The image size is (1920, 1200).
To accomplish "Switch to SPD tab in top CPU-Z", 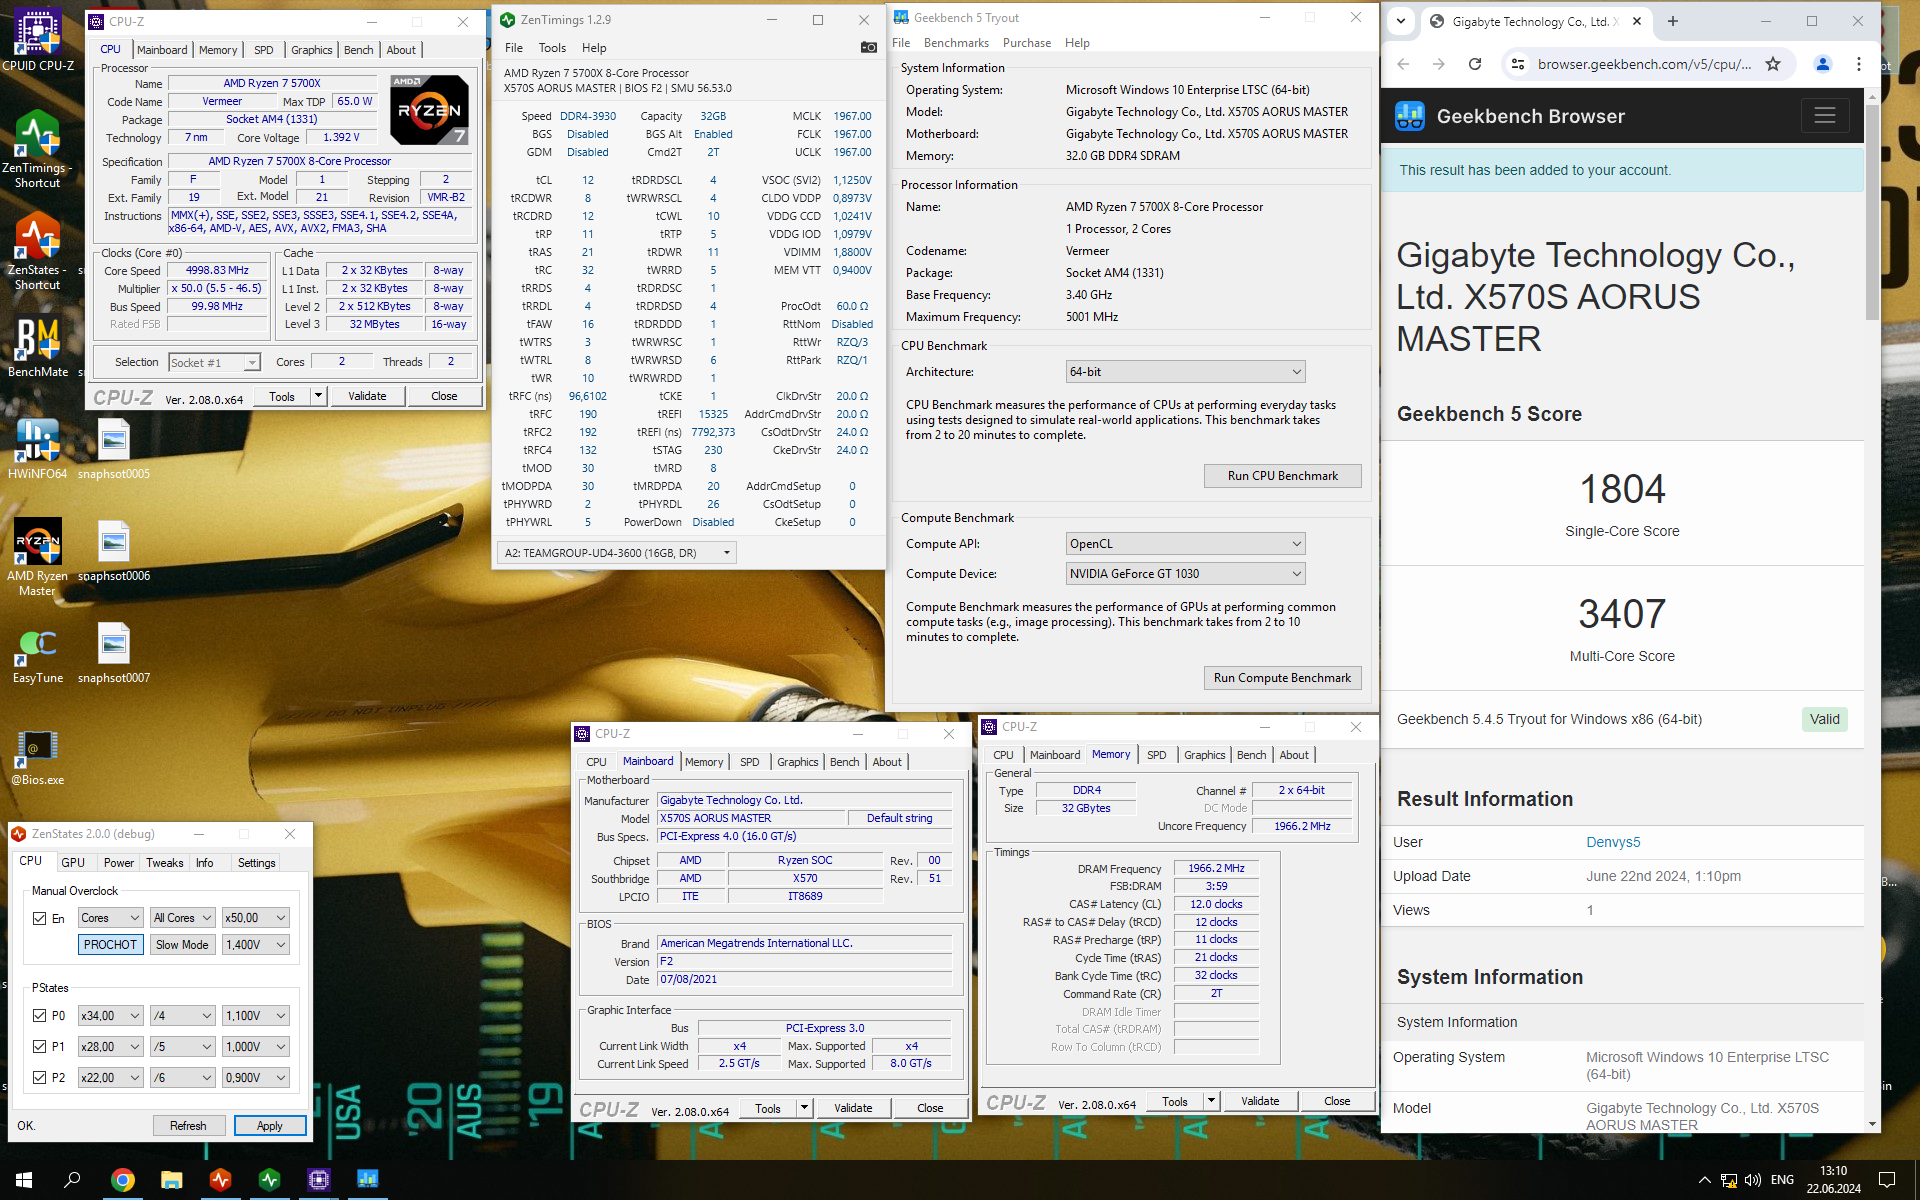I will click(264, 50).
